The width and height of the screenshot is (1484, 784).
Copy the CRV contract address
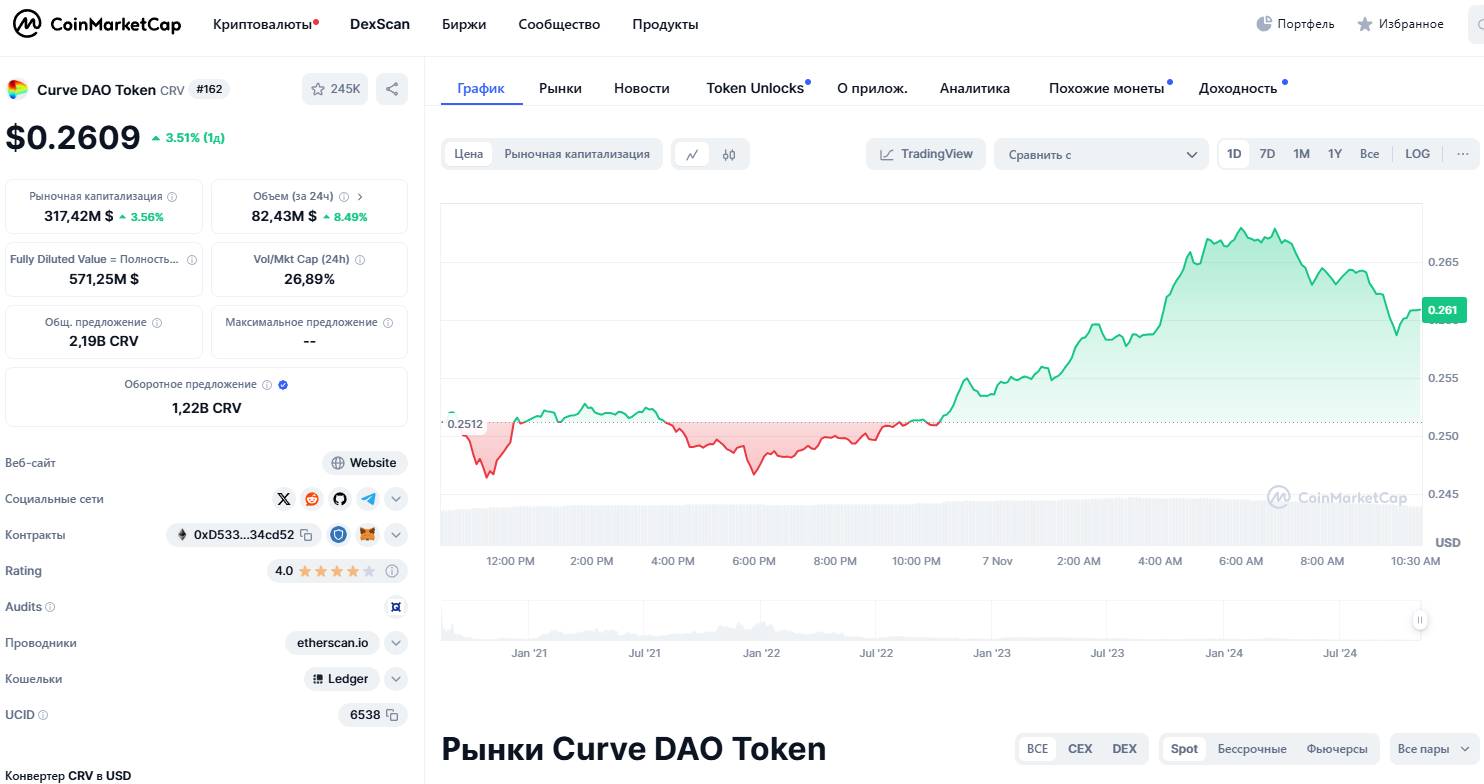(306, 534)
